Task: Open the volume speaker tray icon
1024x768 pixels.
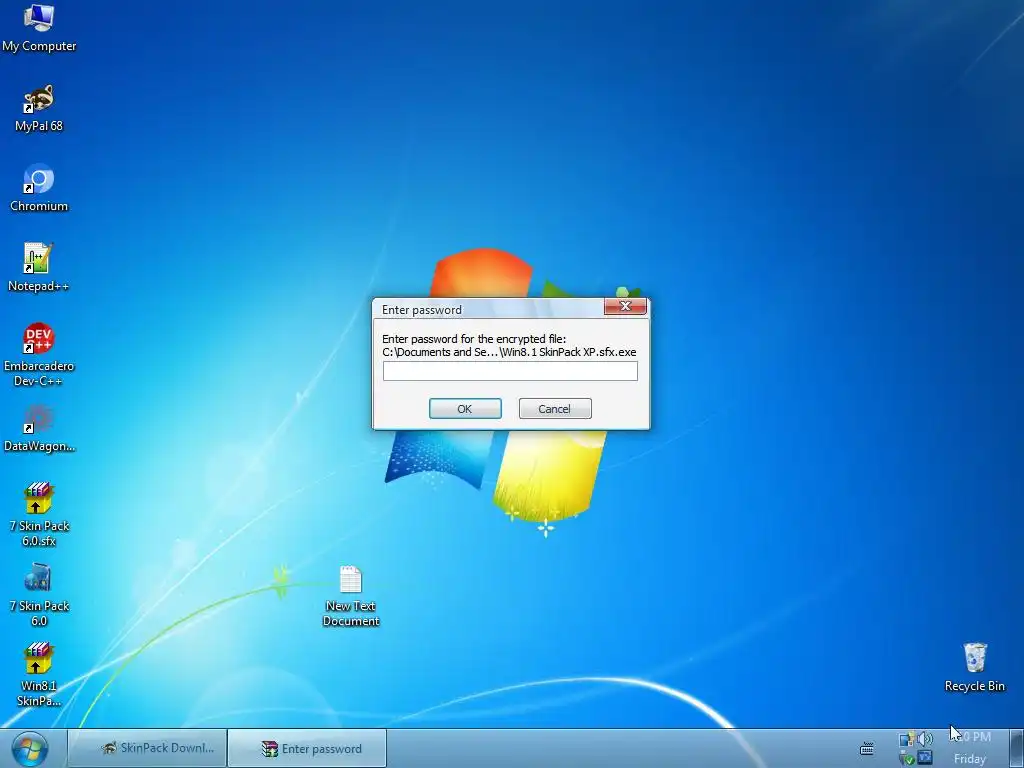Action: click(924, 739)
